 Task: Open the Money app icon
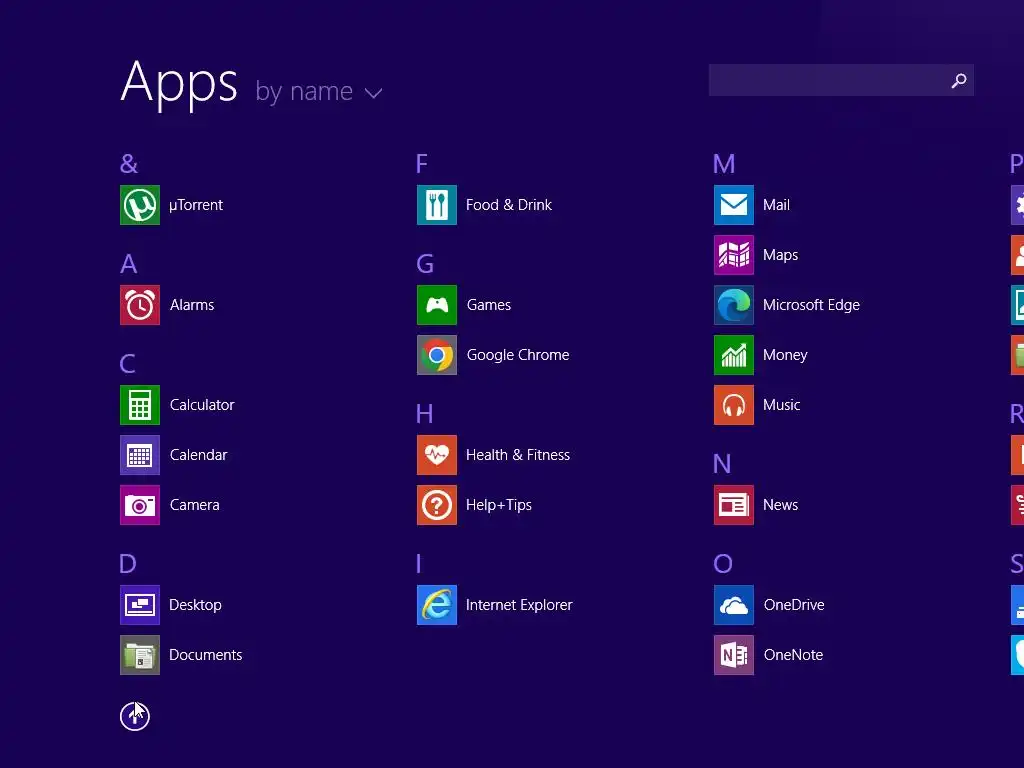tap(734, 355)
